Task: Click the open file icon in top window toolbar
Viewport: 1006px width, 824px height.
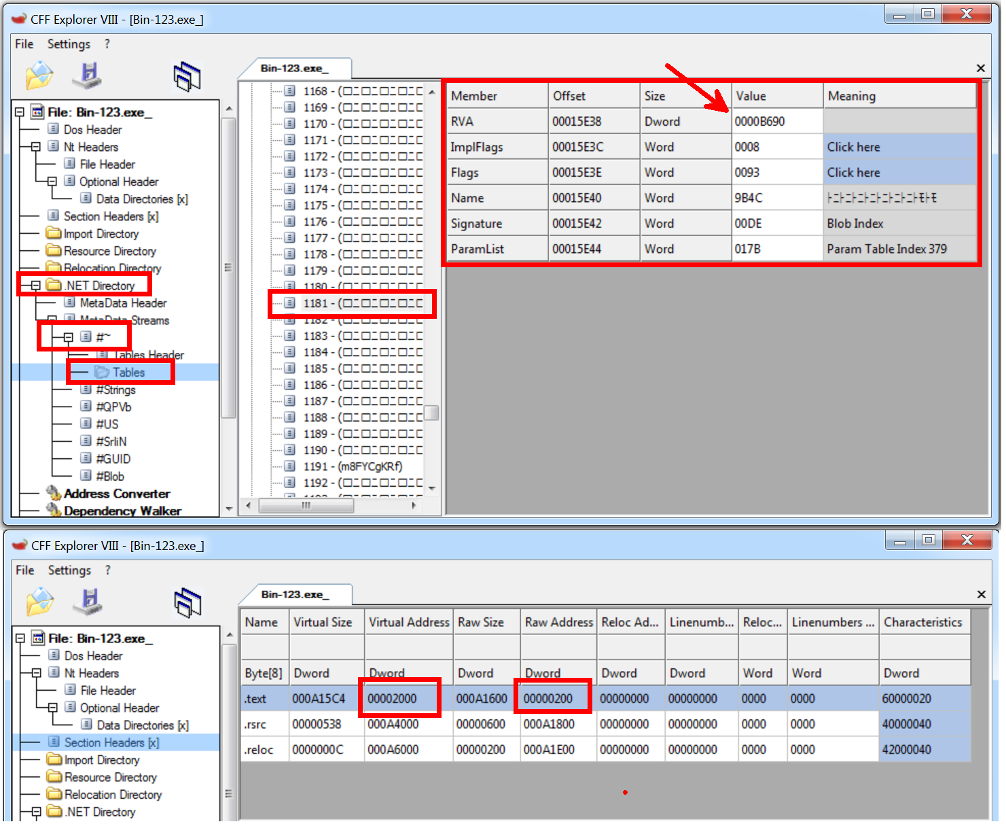Action: pos(39,76)
